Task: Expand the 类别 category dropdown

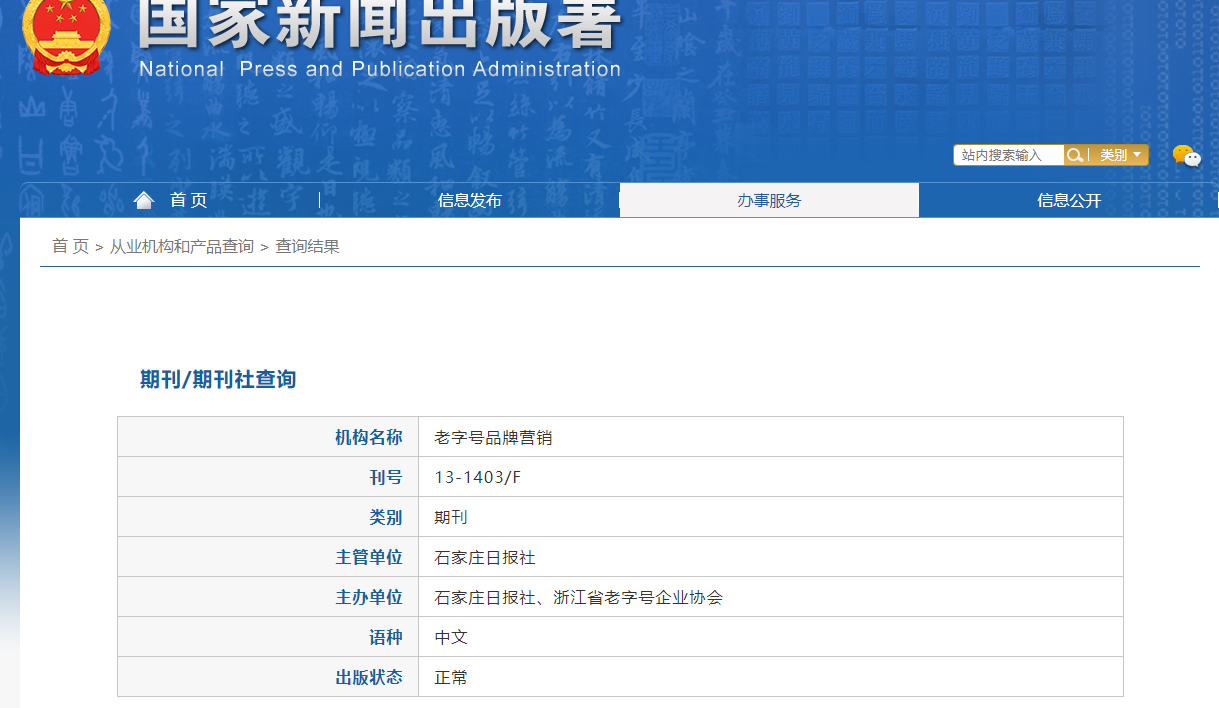Action: (1120, 155)
